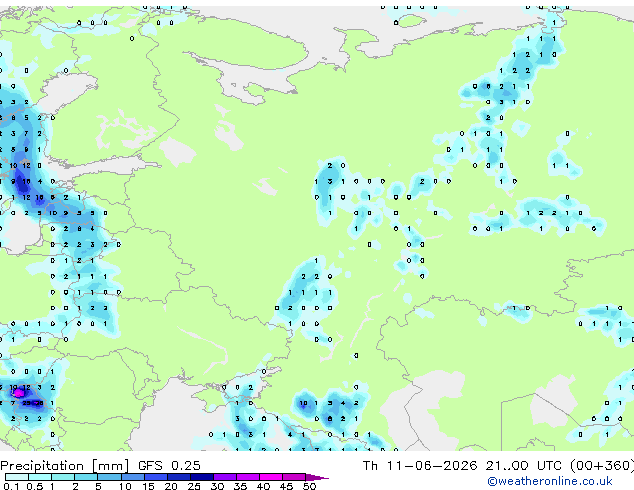Screen dimensions: 634x490
Task: Open the weatheronline.co.uk copyright link
Action: click(x=550, y=481)
